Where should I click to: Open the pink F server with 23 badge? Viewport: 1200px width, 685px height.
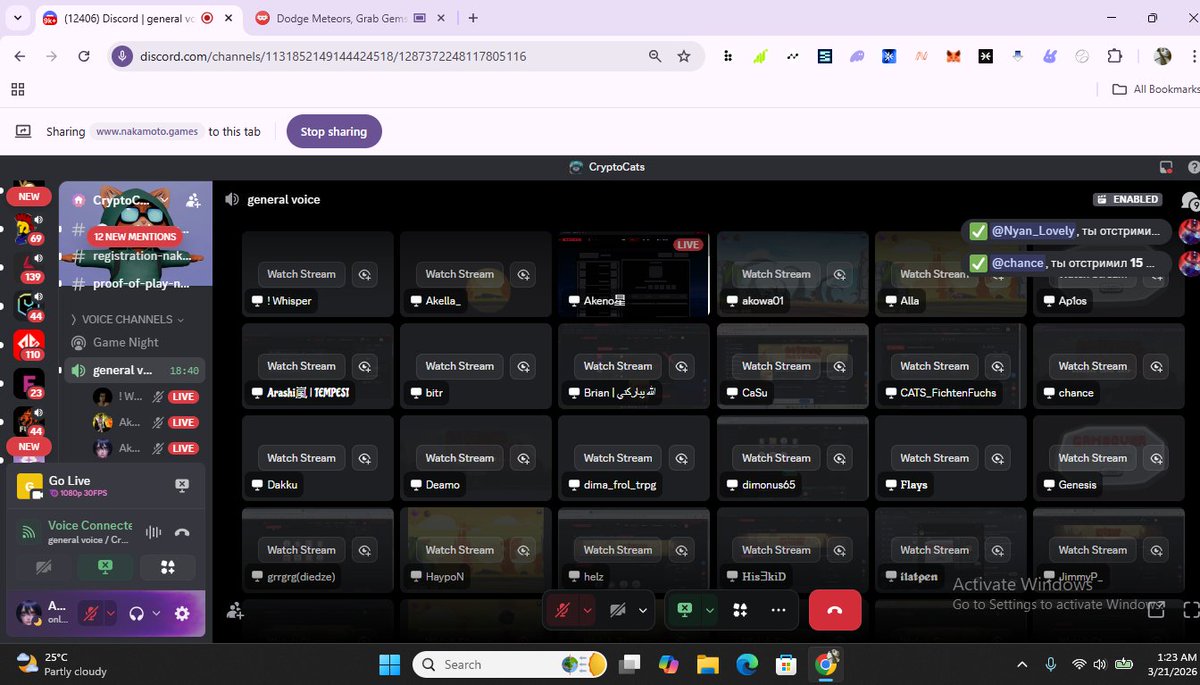click(x=27, y=384)
